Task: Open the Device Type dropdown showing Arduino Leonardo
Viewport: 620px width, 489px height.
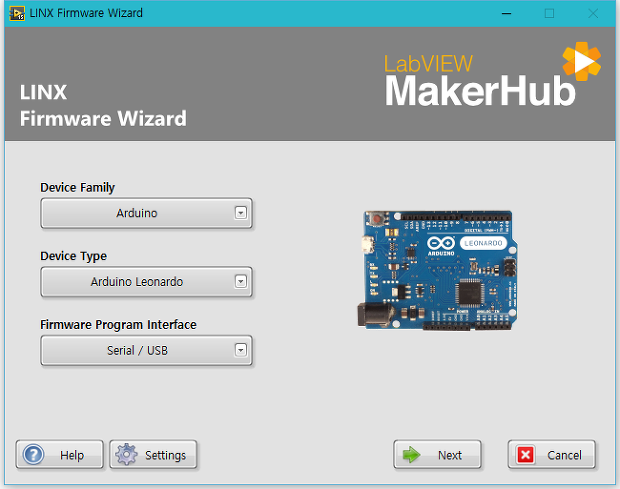Action: (x=146, y=282)
